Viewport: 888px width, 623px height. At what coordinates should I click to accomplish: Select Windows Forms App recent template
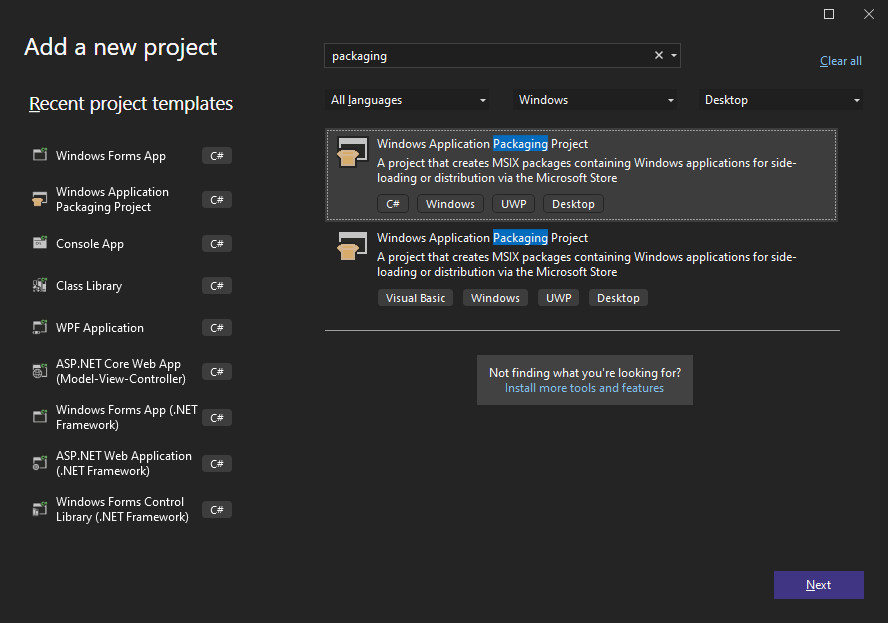pos(131,155)
